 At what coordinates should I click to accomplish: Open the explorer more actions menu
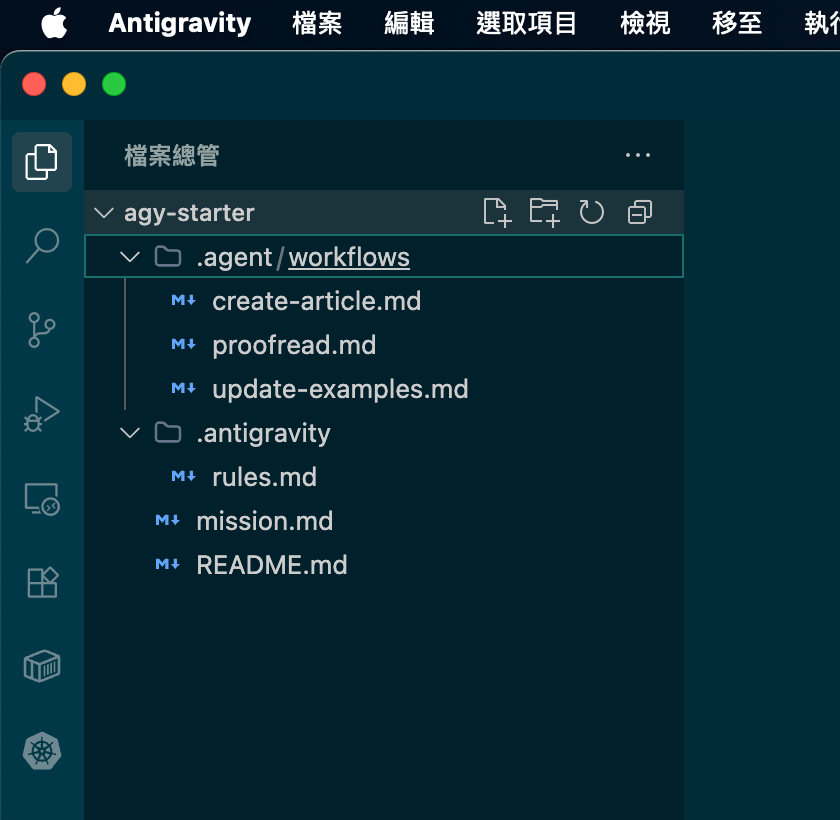click(x=638, y=155)
